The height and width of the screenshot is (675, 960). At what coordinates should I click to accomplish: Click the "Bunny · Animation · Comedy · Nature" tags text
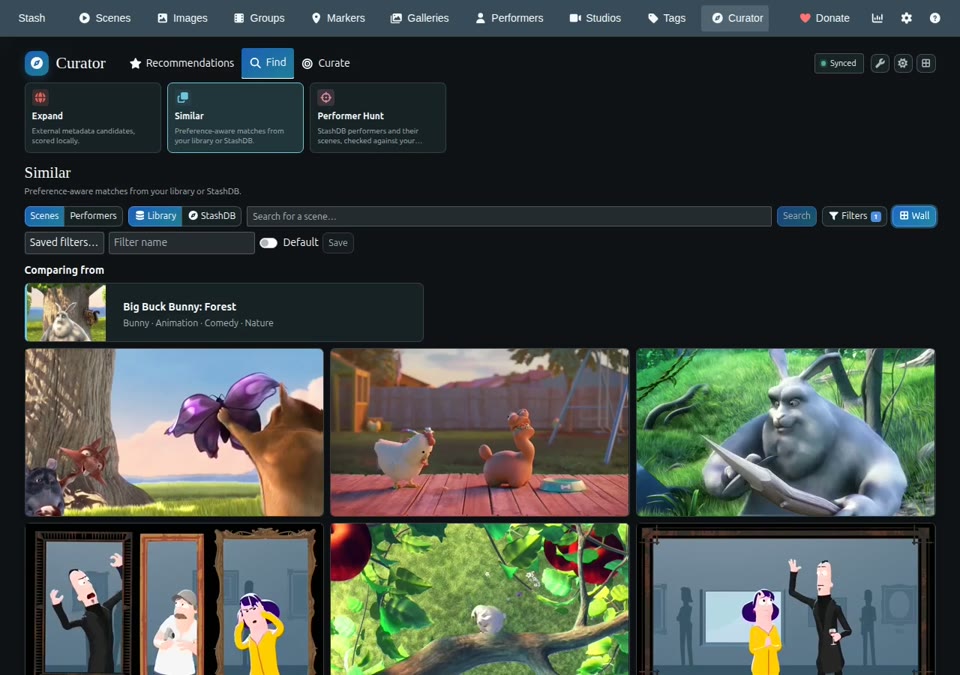198,323
